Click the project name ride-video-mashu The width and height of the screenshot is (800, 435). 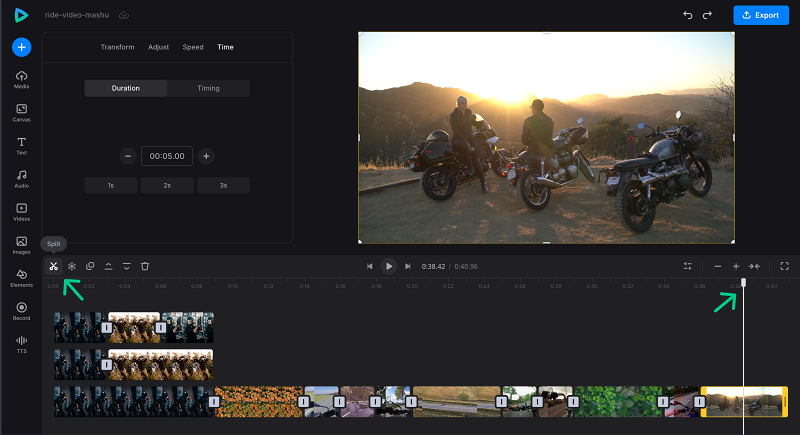77,15
